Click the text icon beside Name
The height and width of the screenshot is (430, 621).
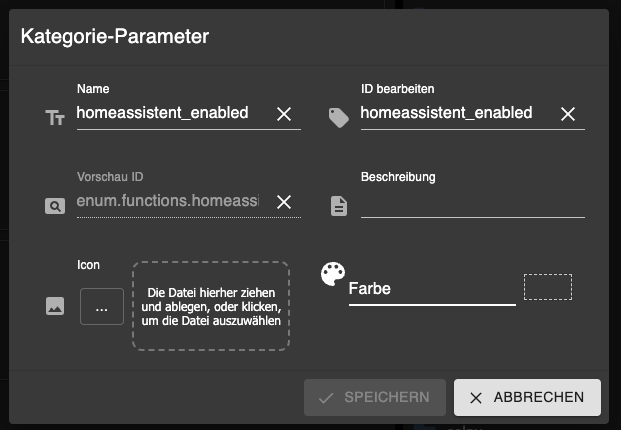(55, 118)
